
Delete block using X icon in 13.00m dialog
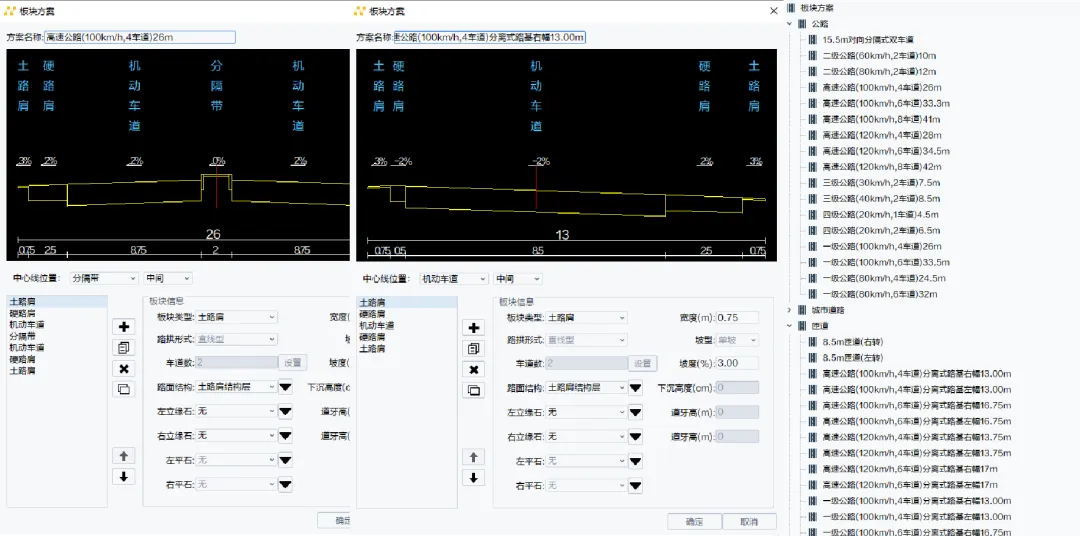(x=473, y=369)
